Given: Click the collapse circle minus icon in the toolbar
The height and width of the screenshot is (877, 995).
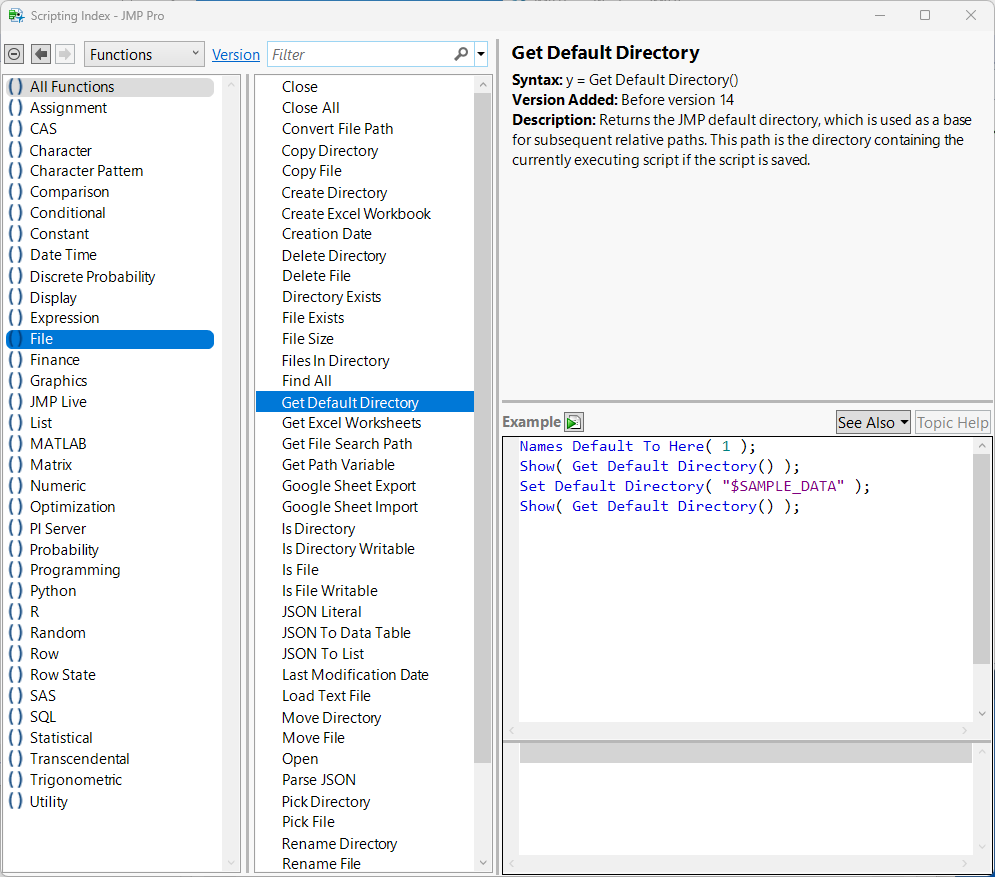Looking at the screenshot, I should [x=14, y=54].
